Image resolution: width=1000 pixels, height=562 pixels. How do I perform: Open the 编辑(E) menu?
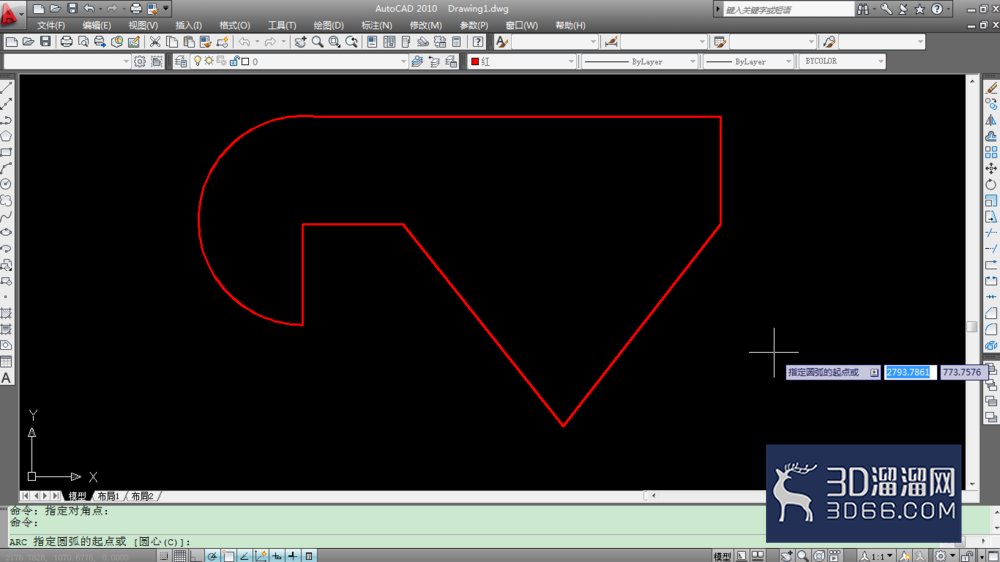(x=96, y=26)
